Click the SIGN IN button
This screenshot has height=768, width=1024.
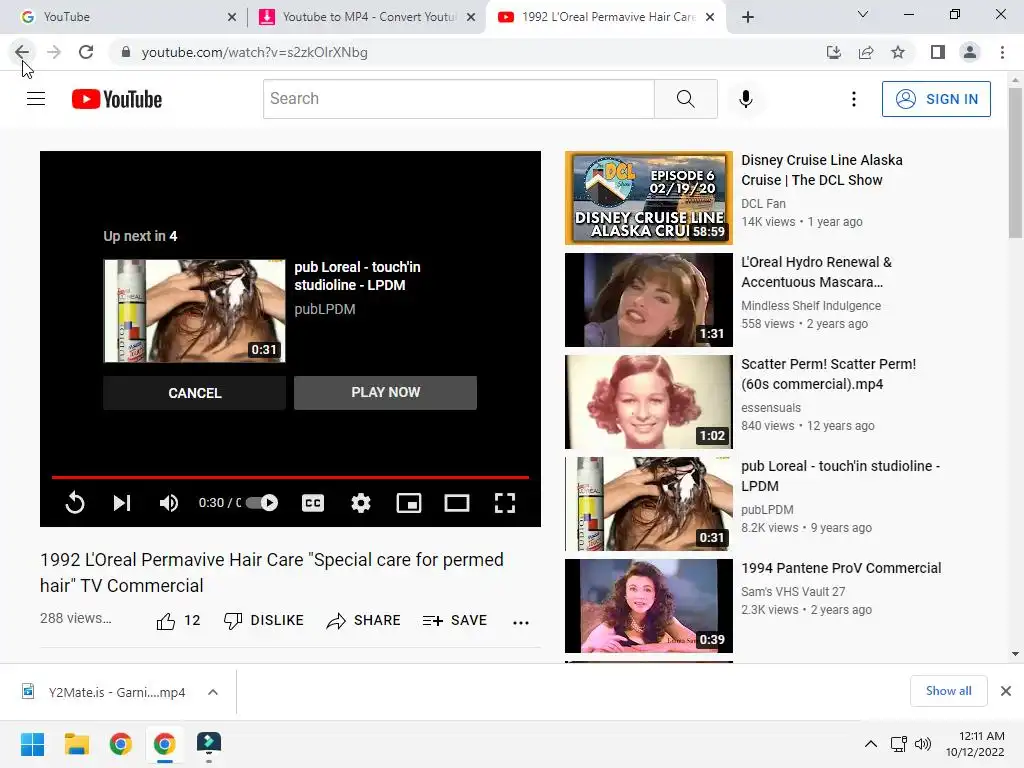click(936, 99)
